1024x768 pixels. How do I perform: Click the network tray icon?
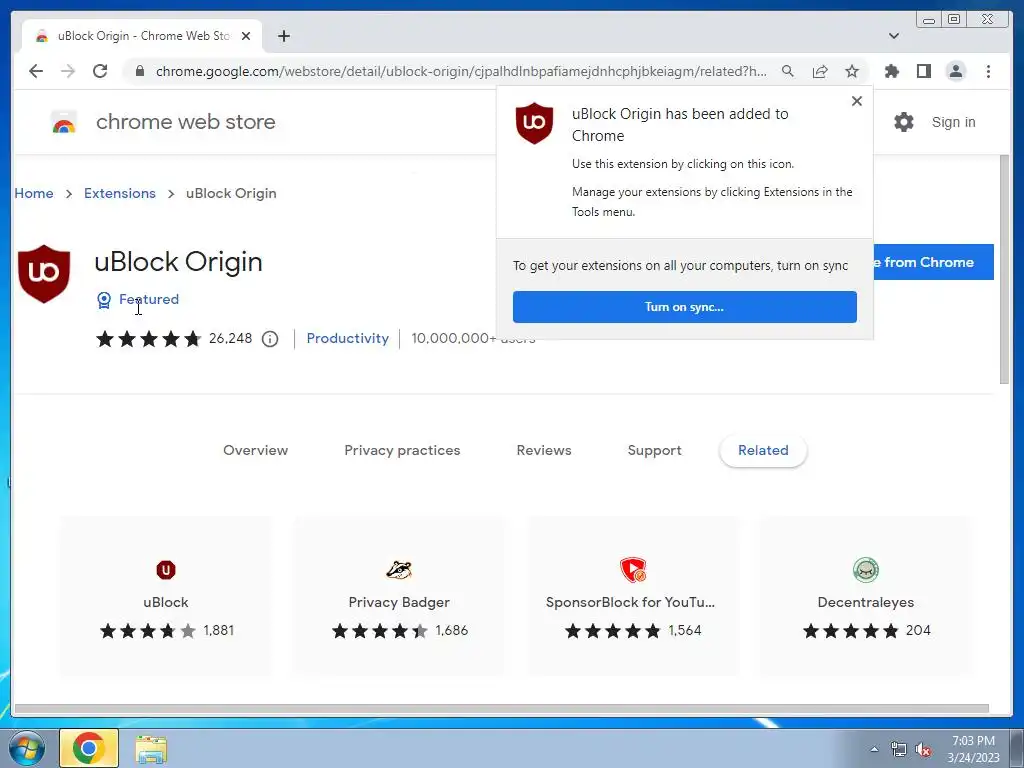(899, 750)
